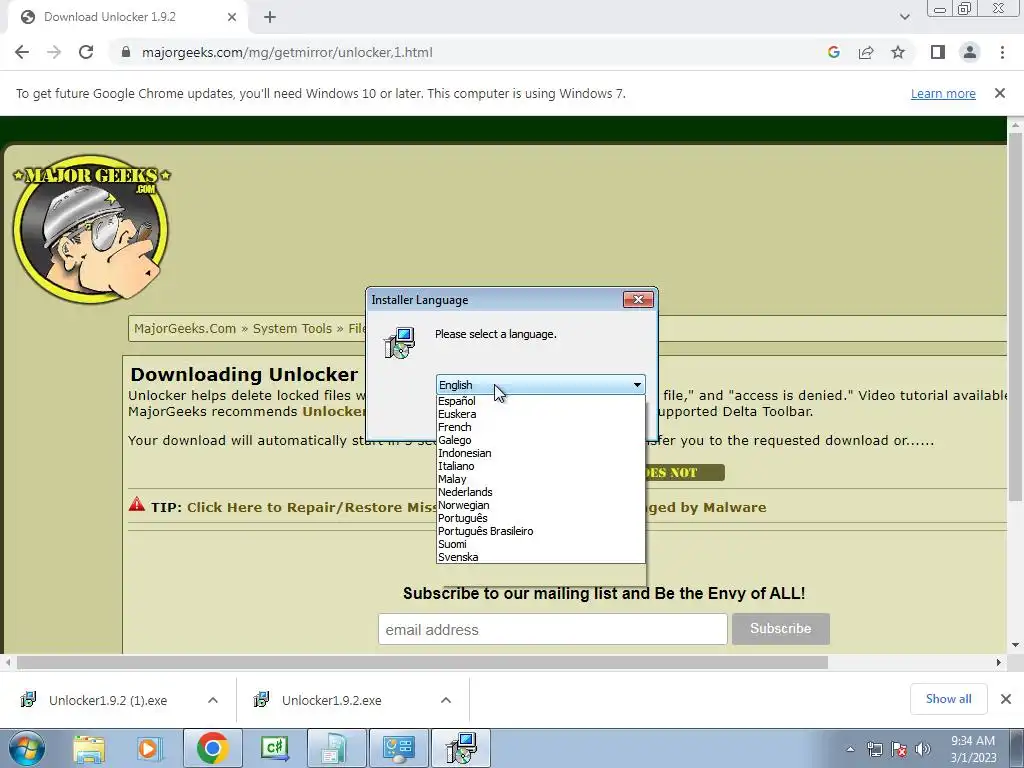Reload the page with the refresh icon

(86, 52)
